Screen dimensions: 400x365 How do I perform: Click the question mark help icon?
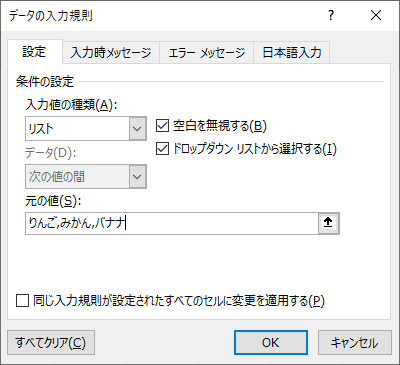click(x=331, y=15)
